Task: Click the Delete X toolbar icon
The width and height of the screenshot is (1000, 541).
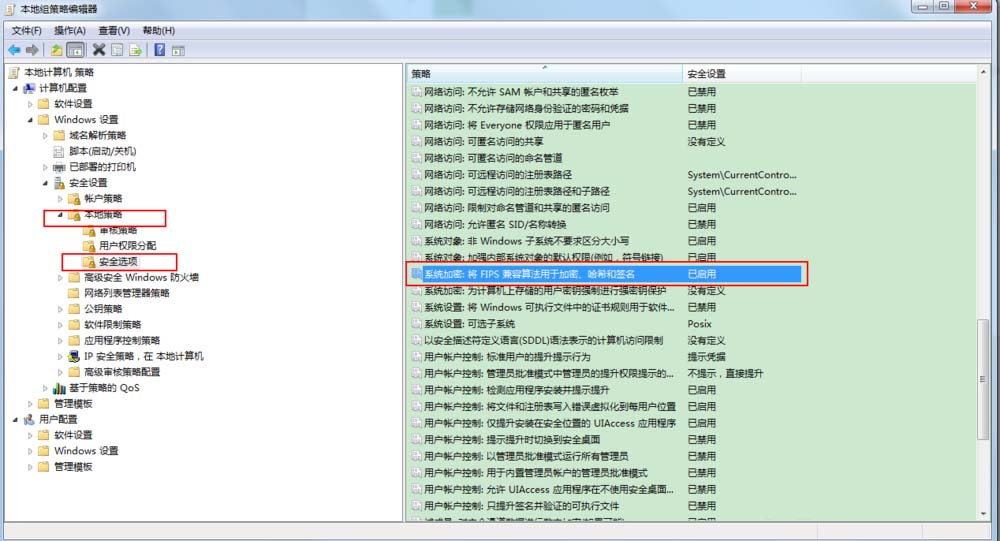Action: 99,50
